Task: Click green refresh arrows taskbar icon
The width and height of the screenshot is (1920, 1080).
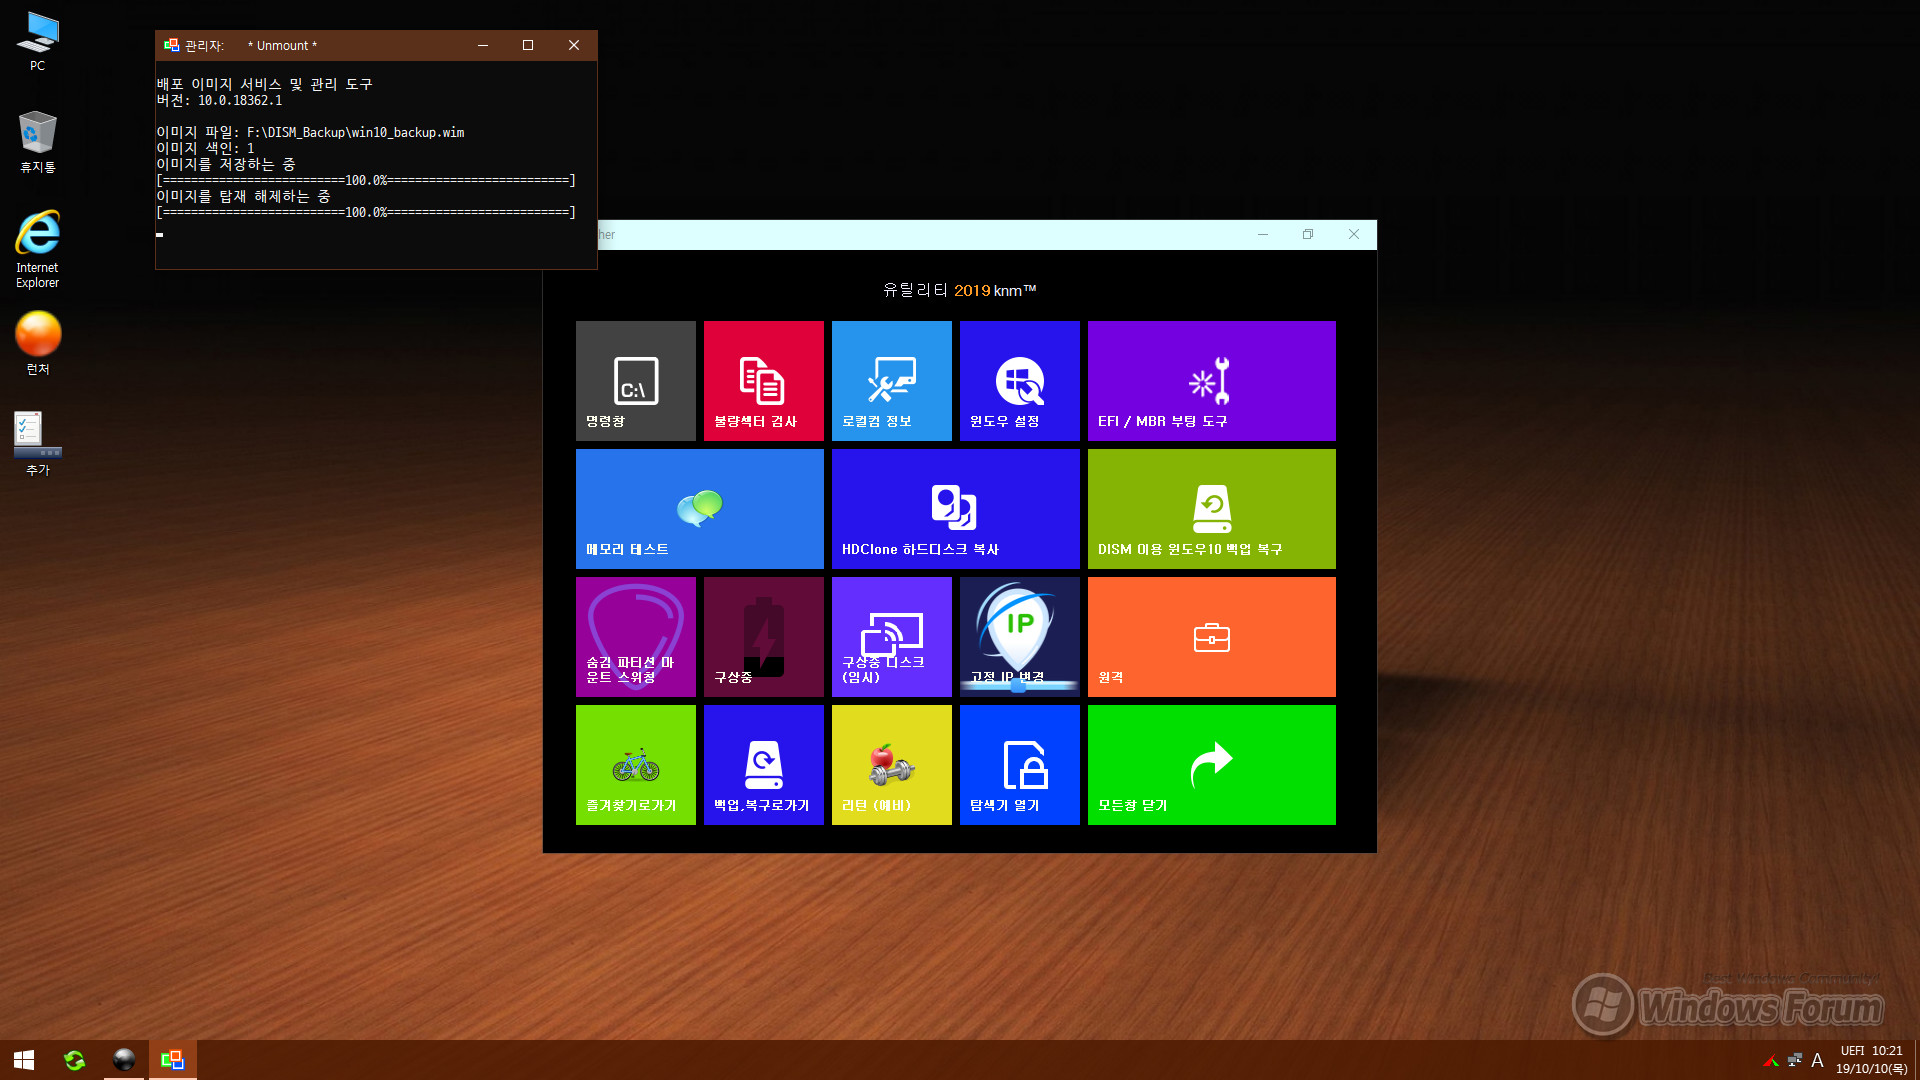Action: point(74,1060)
